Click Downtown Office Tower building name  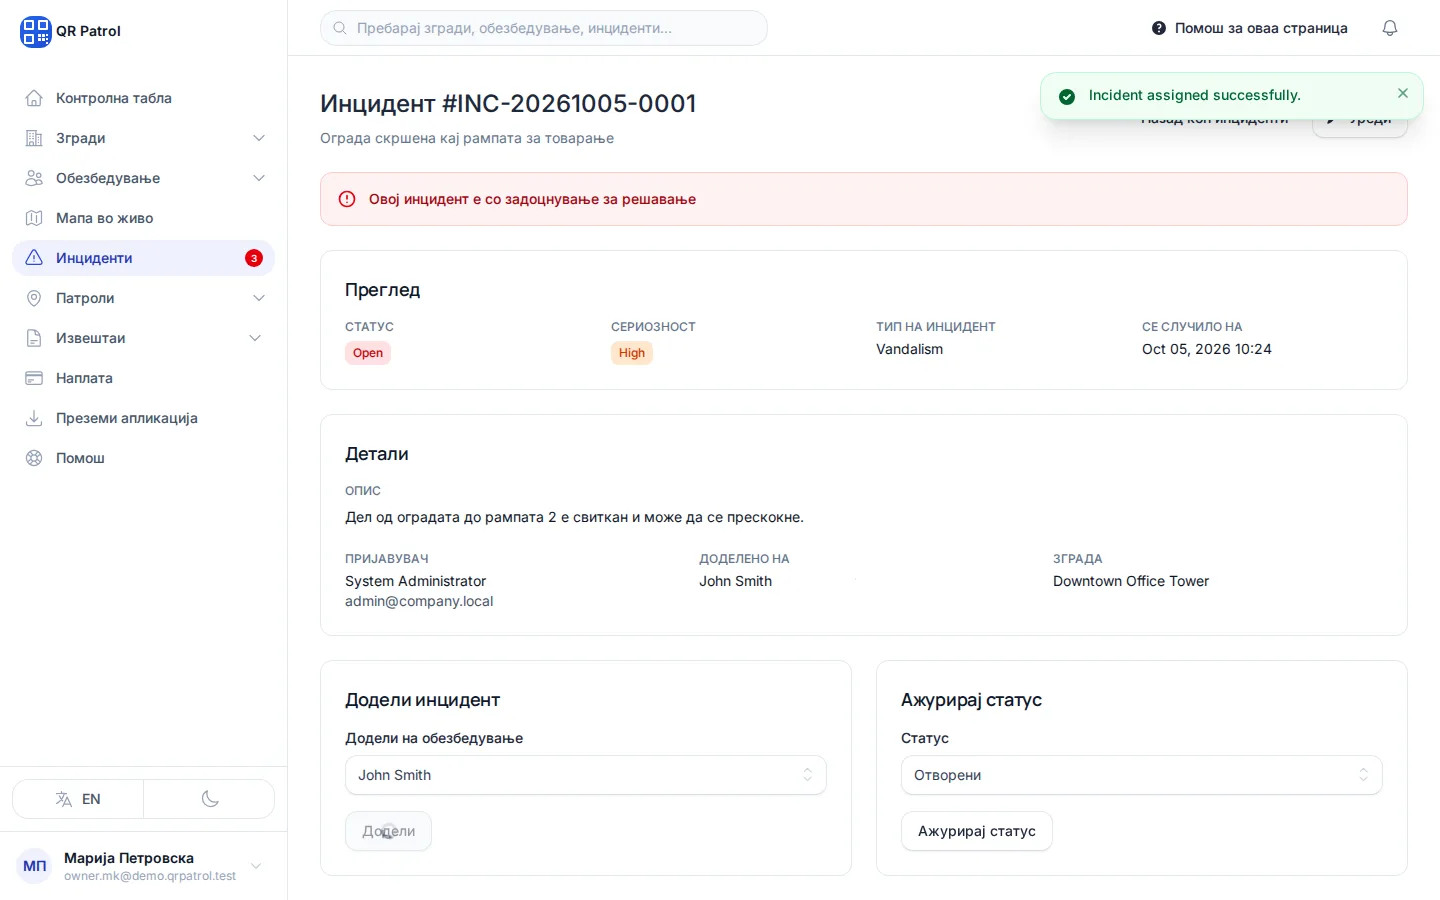(1131, 581)
